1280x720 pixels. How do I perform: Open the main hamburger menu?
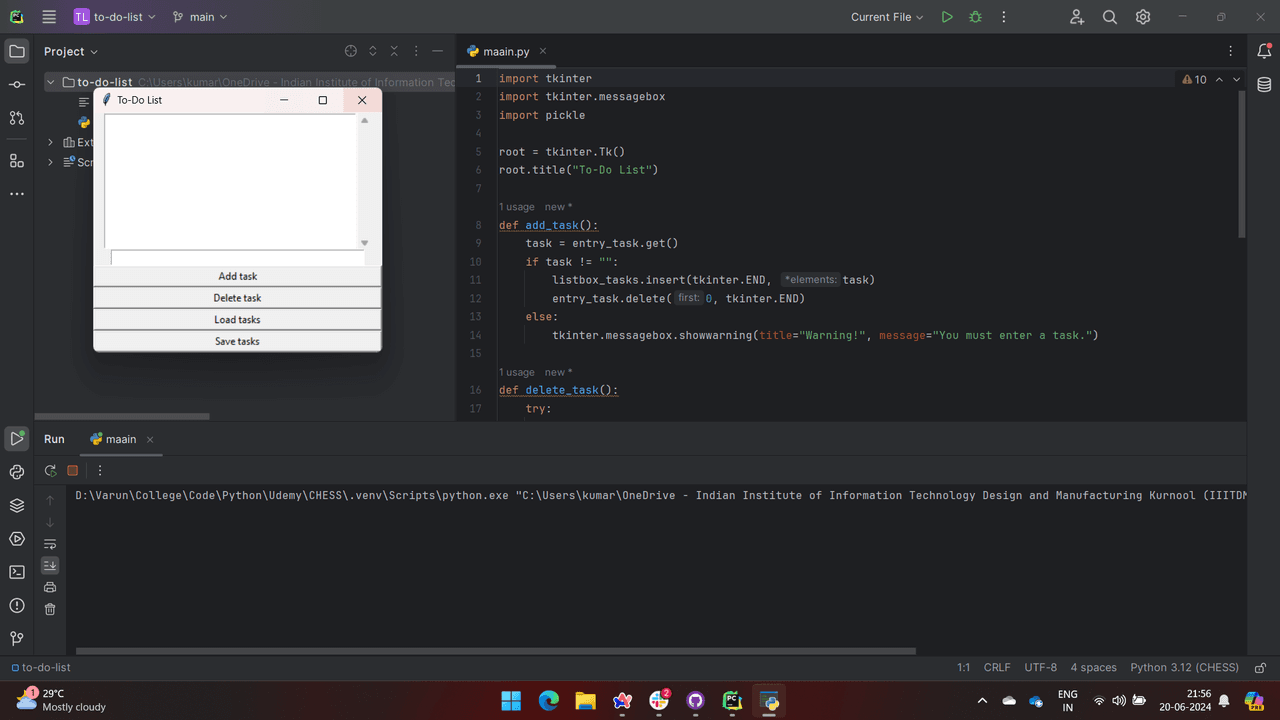pos(49,17)
